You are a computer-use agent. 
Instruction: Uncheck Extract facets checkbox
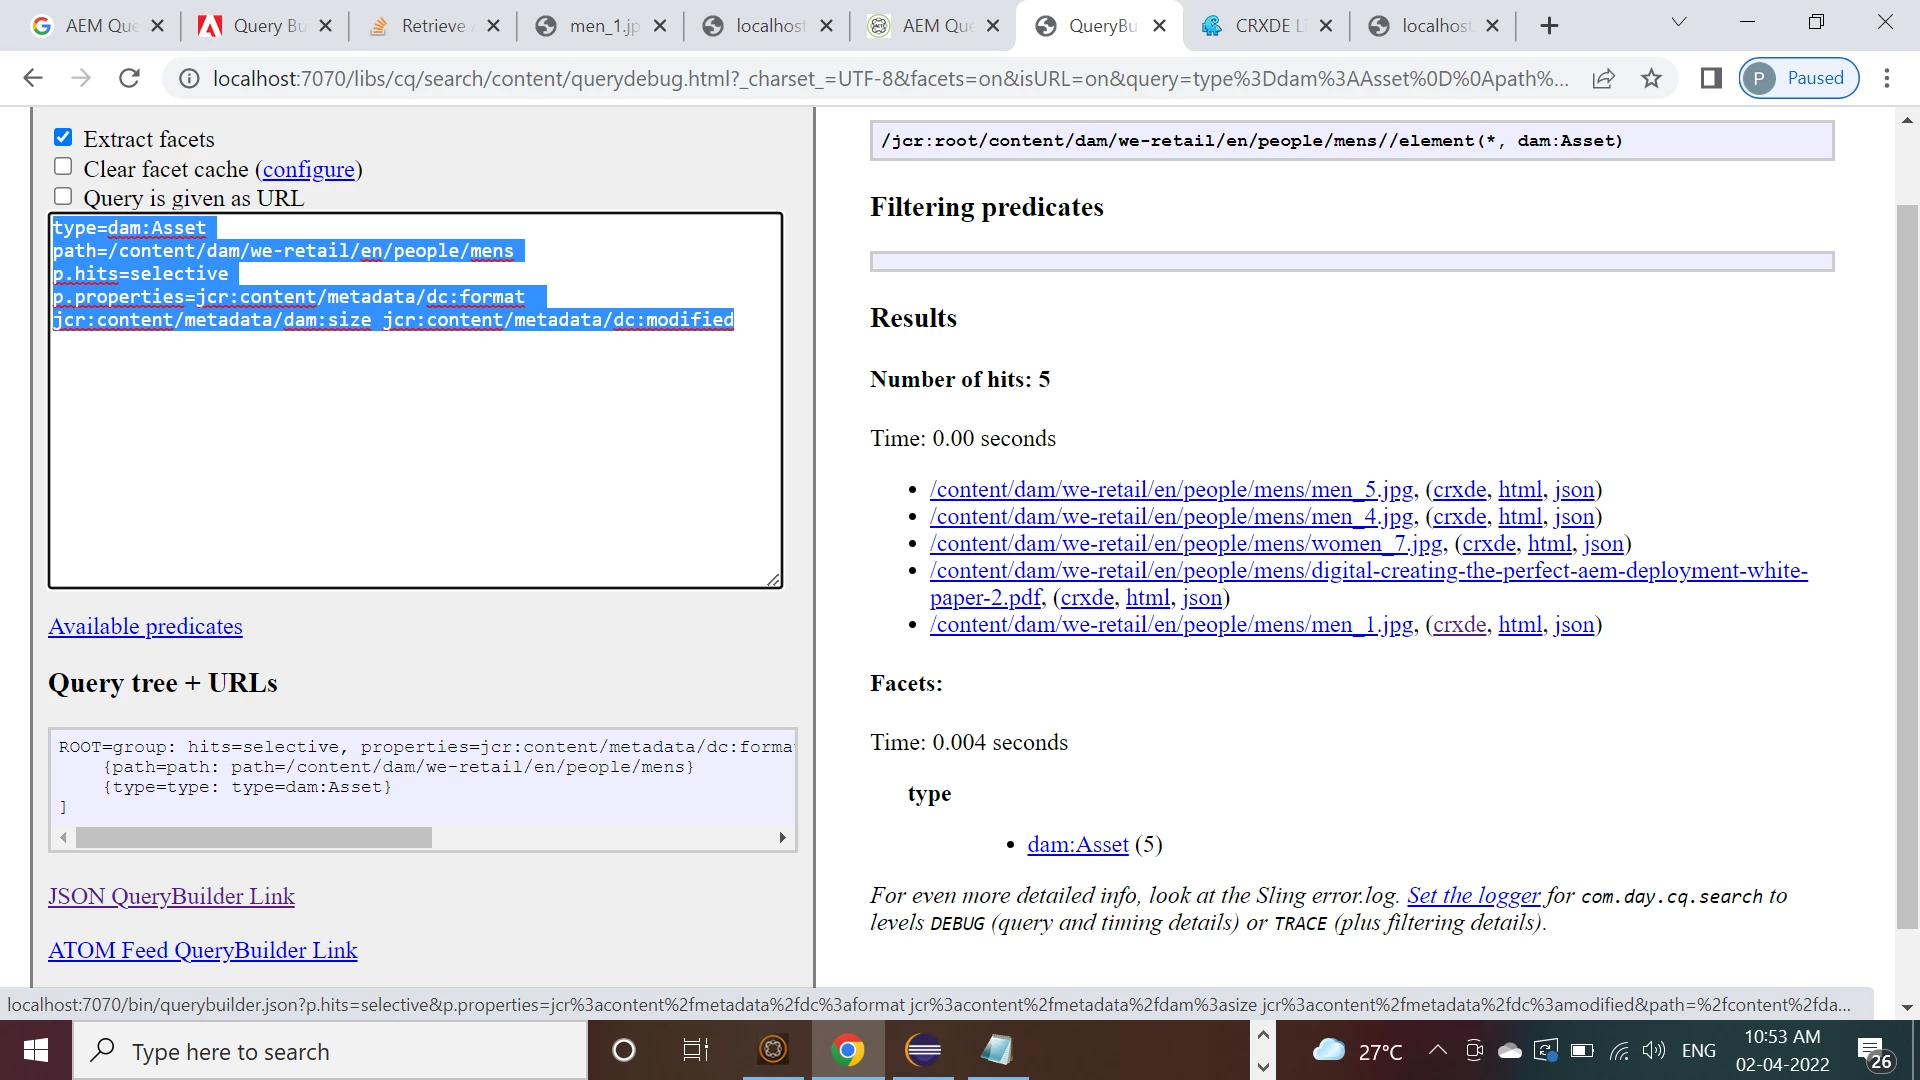(x=63, y=138)
